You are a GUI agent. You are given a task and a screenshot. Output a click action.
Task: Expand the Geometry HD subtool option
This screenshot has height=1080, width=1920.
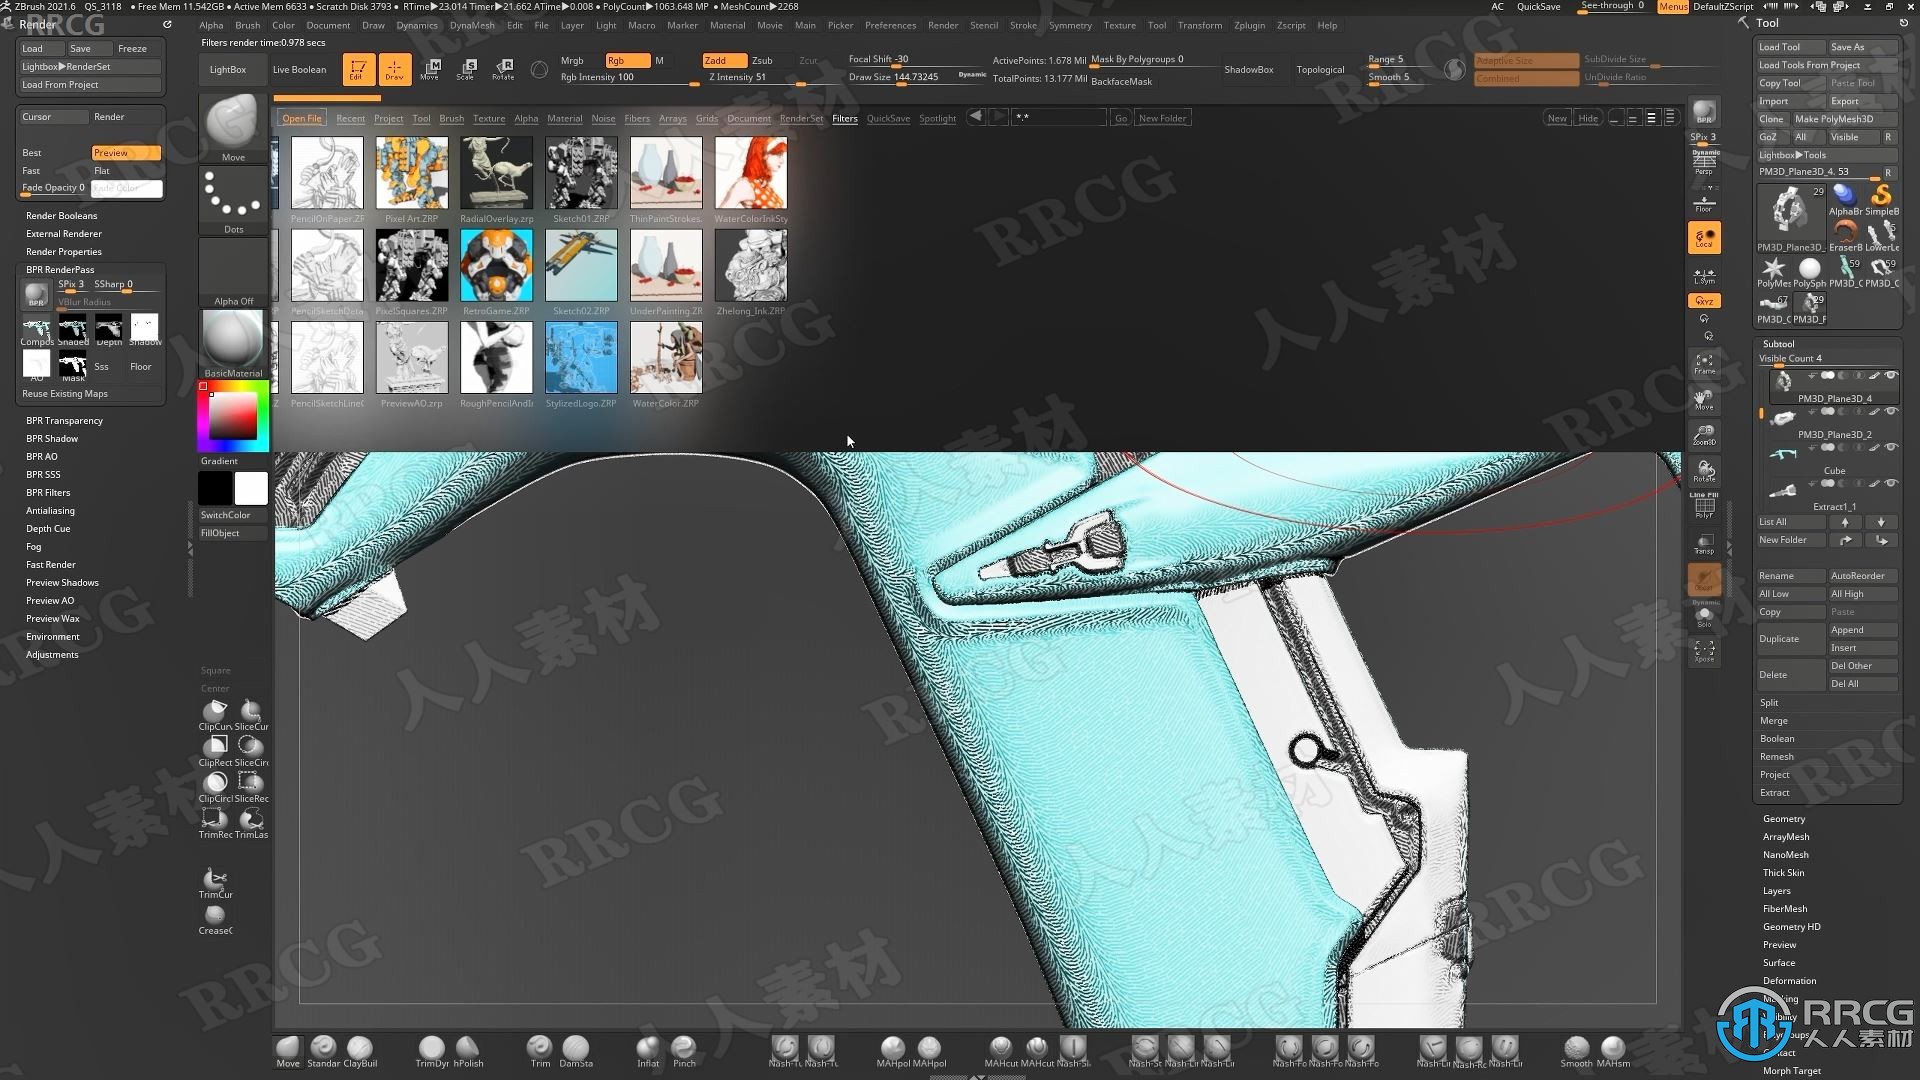[x=1792, y=926]
